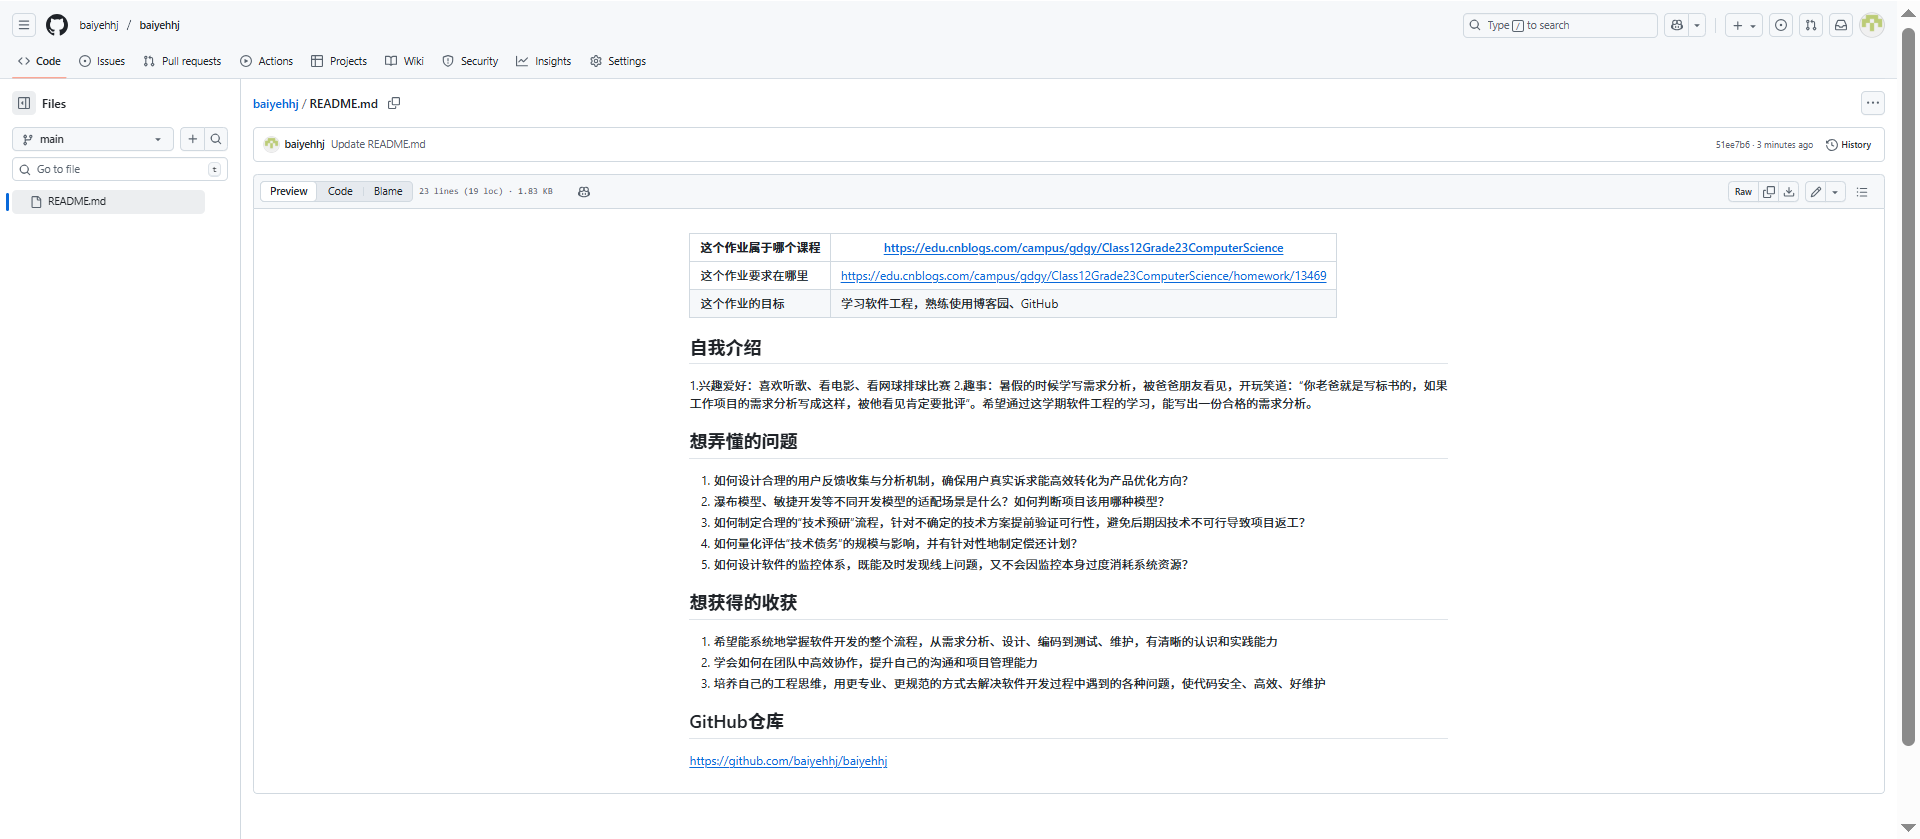Open the hamburger global navigation menu

click(24, 25)
